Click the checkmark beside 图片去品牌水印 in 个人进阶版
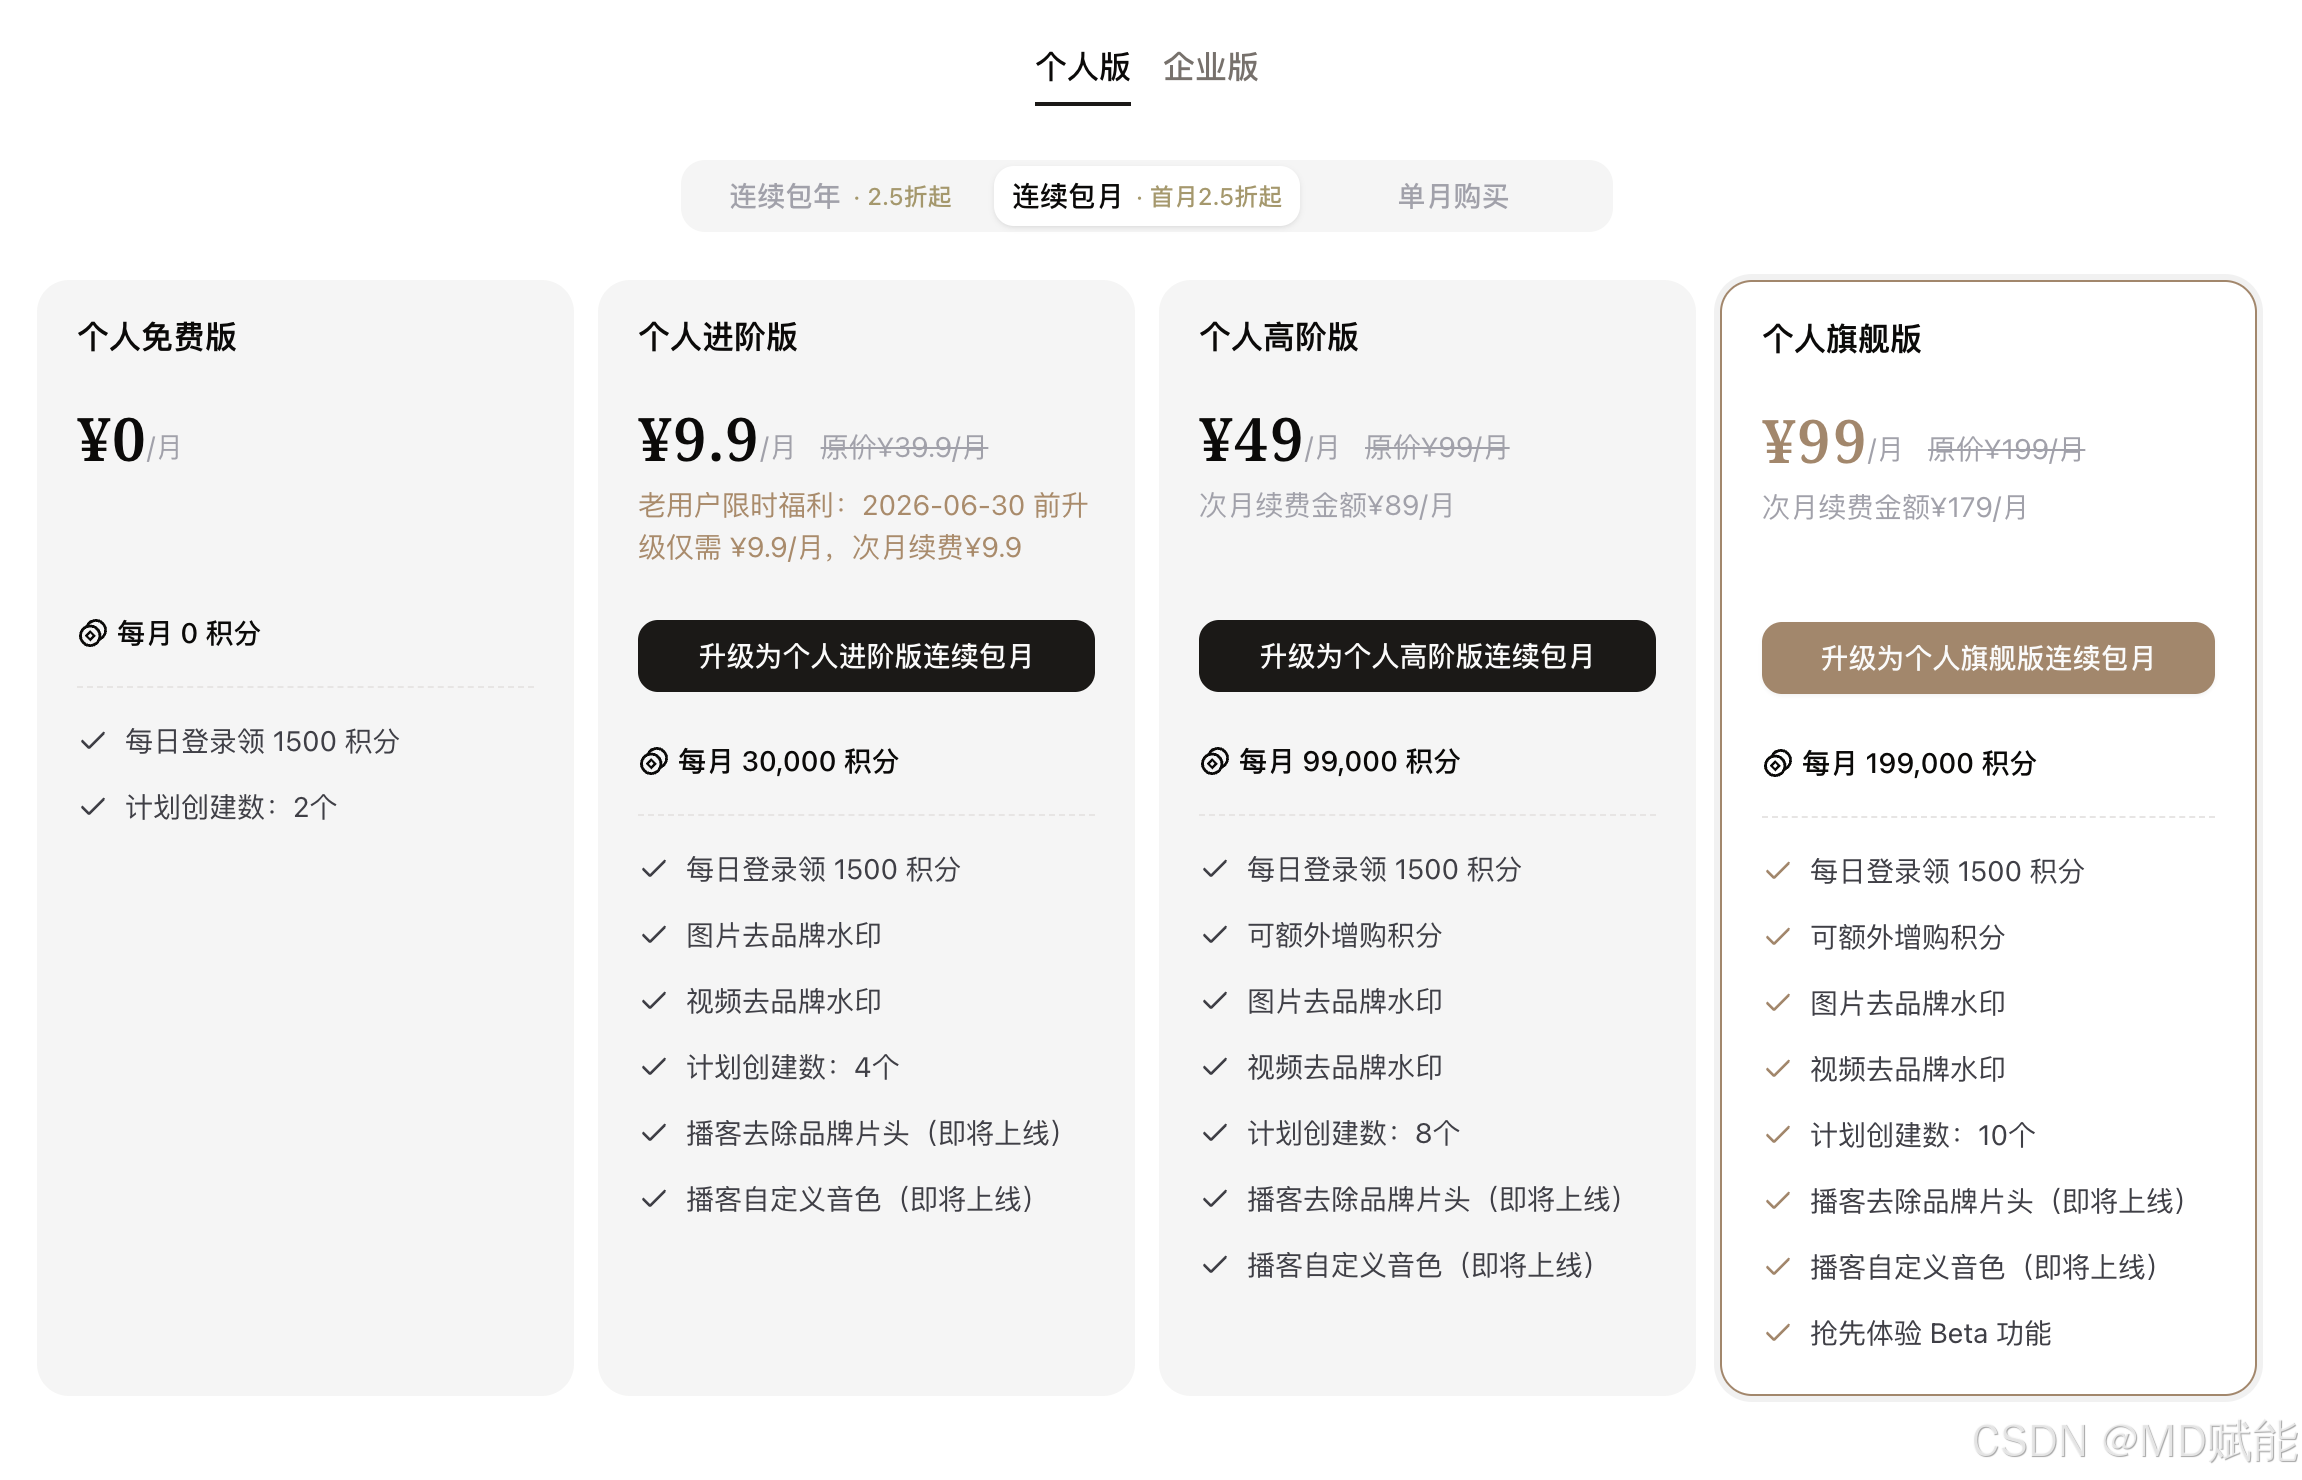Screen dimensions: 2302x1480 653,935
